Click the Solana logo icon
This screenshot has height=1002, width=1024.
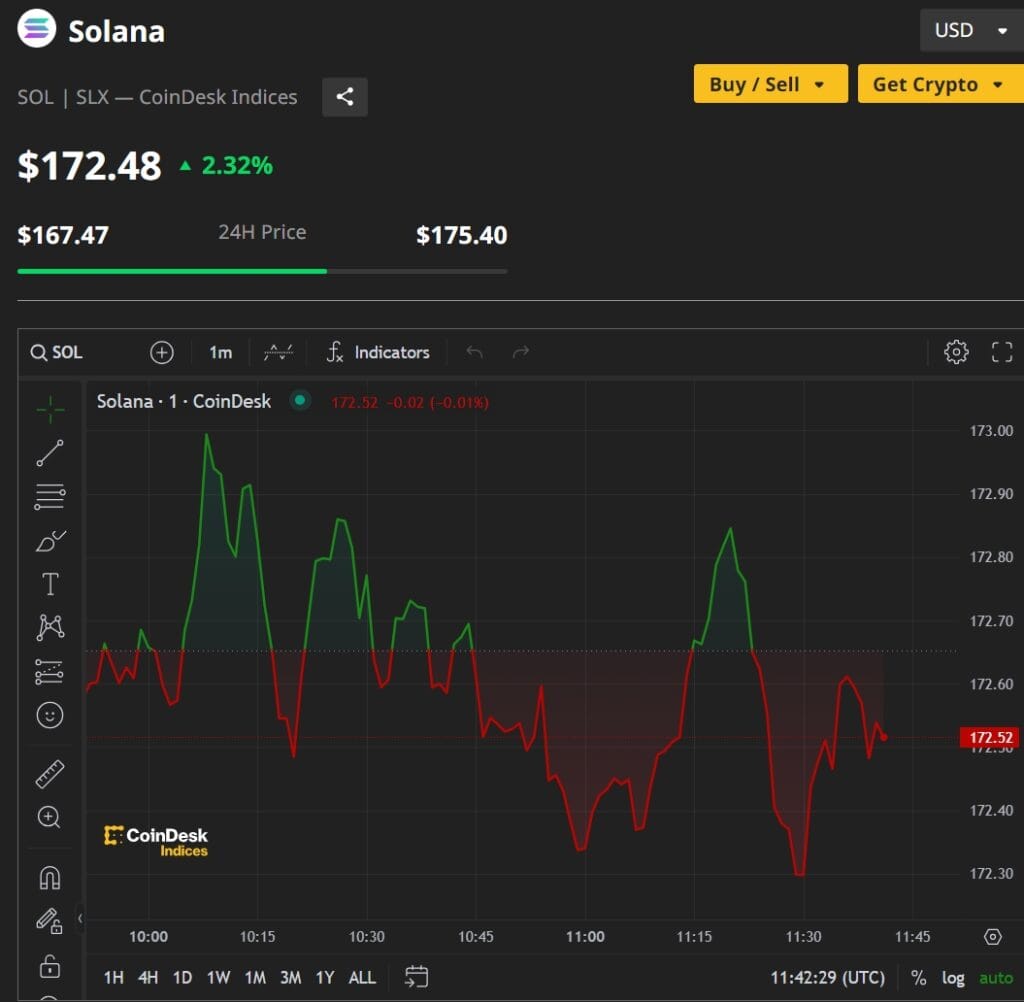pyautogui.click(x=37, y=29)
